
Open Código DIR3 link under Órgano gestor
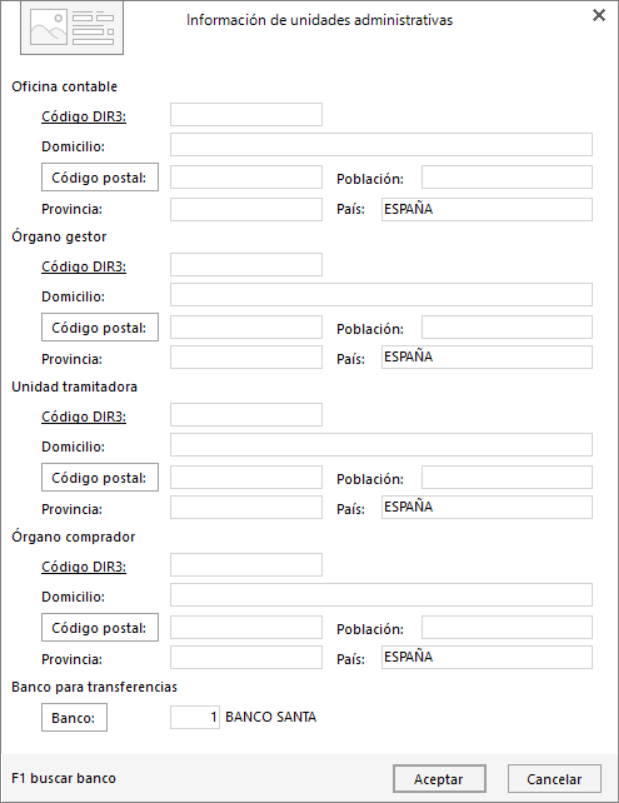pyautogui.click(x=83, y=267)
